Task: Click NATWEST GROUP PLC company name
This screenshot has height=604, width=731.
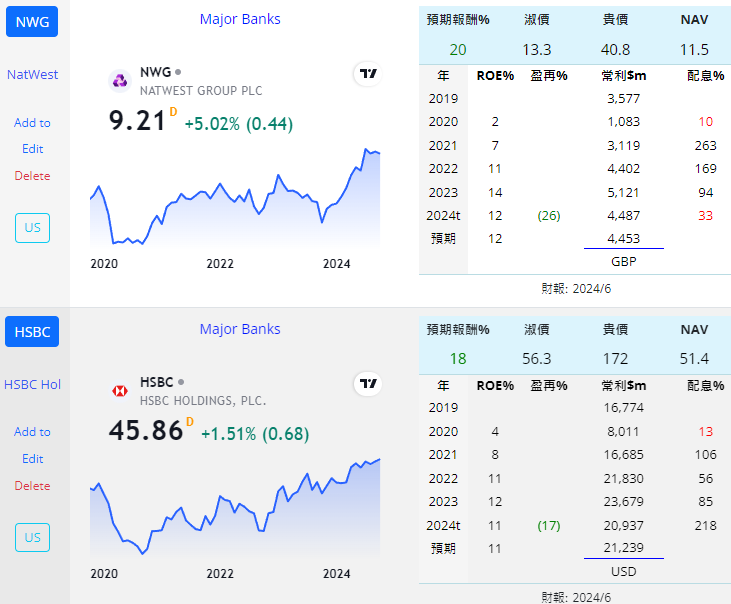Action: pyautogui.click(x=201, y=91)
